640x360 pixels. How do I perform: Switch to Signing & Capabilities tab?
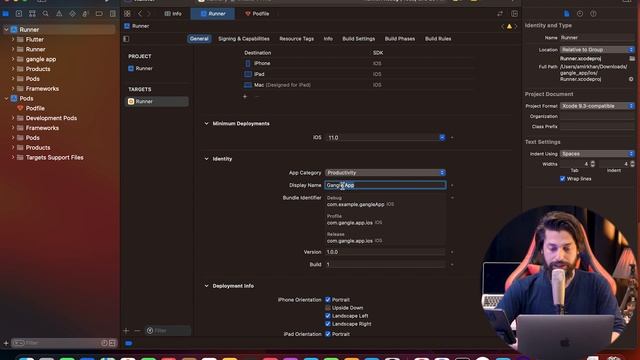(244, 39)
